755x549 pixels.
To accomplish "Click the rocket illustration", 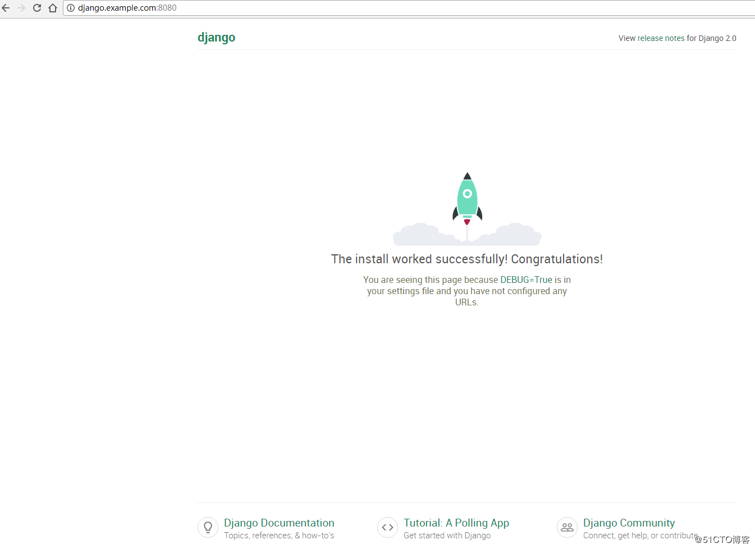I will (467, 209).
